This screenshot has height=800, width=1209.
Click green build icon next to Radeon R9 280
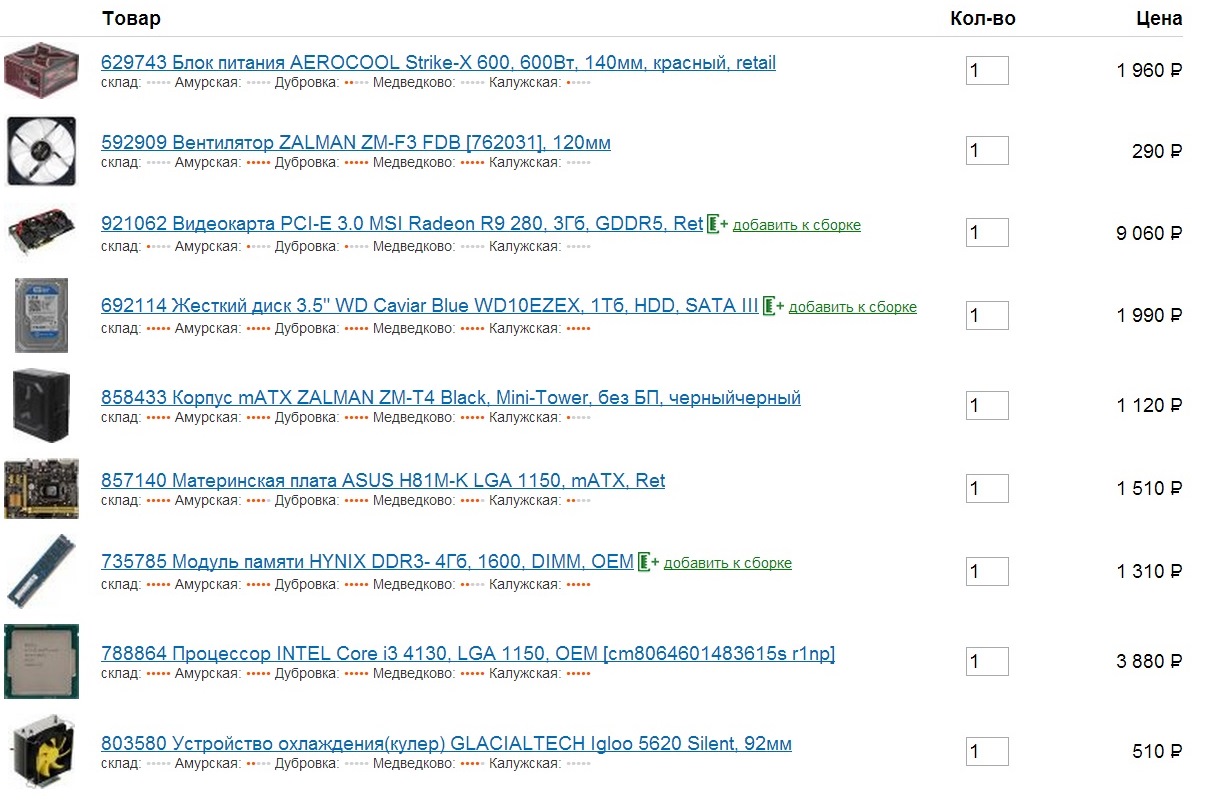(x=717, y=225)
